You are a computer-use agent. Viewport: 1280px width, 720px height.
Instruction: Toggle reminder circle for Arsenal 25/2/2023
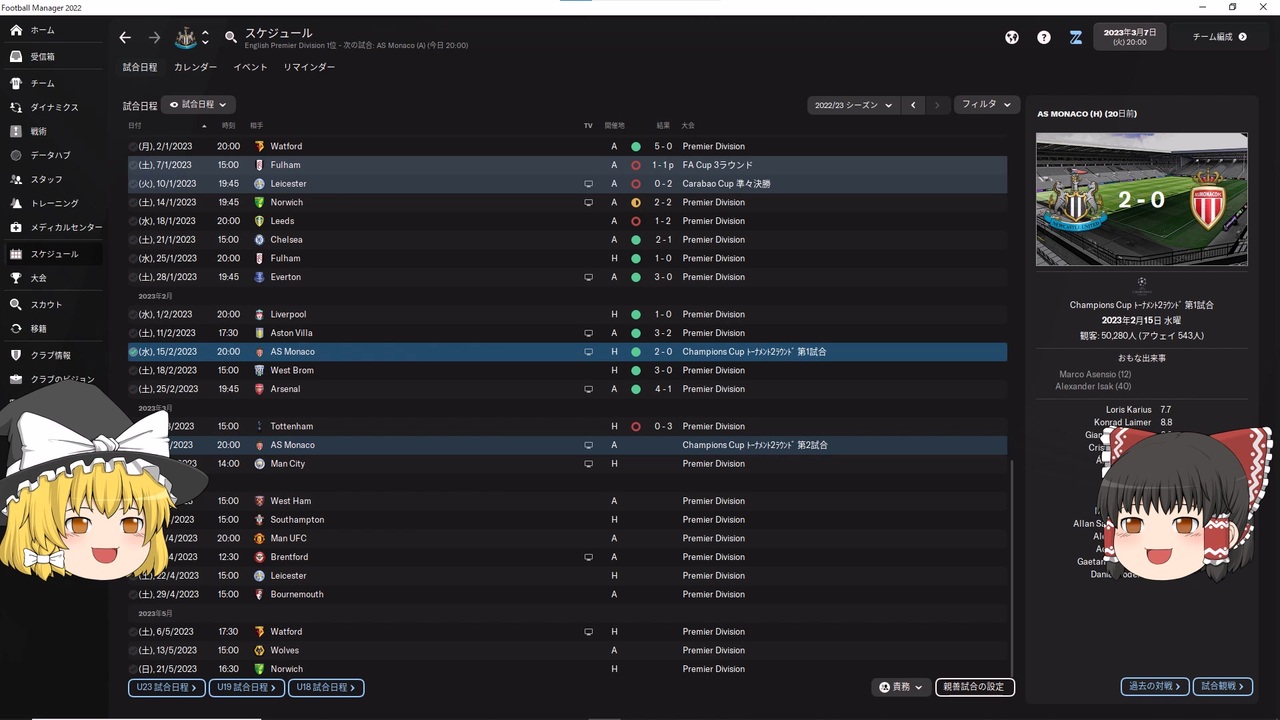tap(134, 389)
